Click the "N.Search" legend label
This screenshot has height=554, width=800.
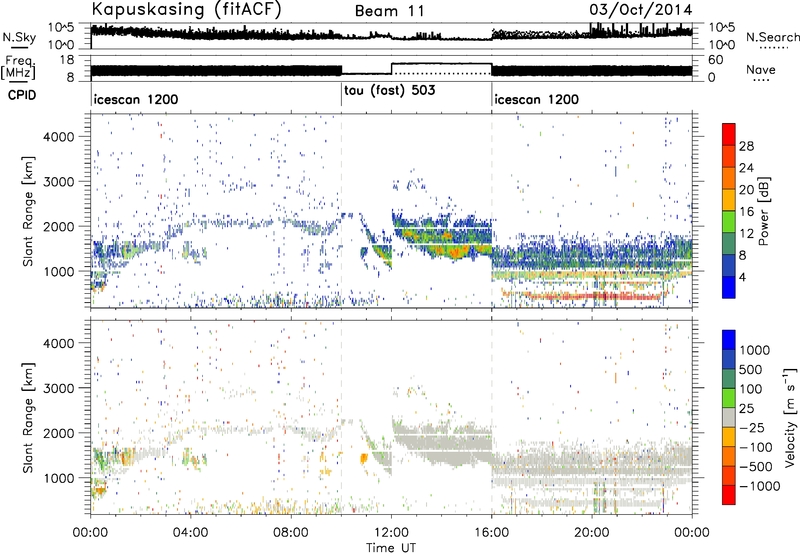[x=772, y=37]
